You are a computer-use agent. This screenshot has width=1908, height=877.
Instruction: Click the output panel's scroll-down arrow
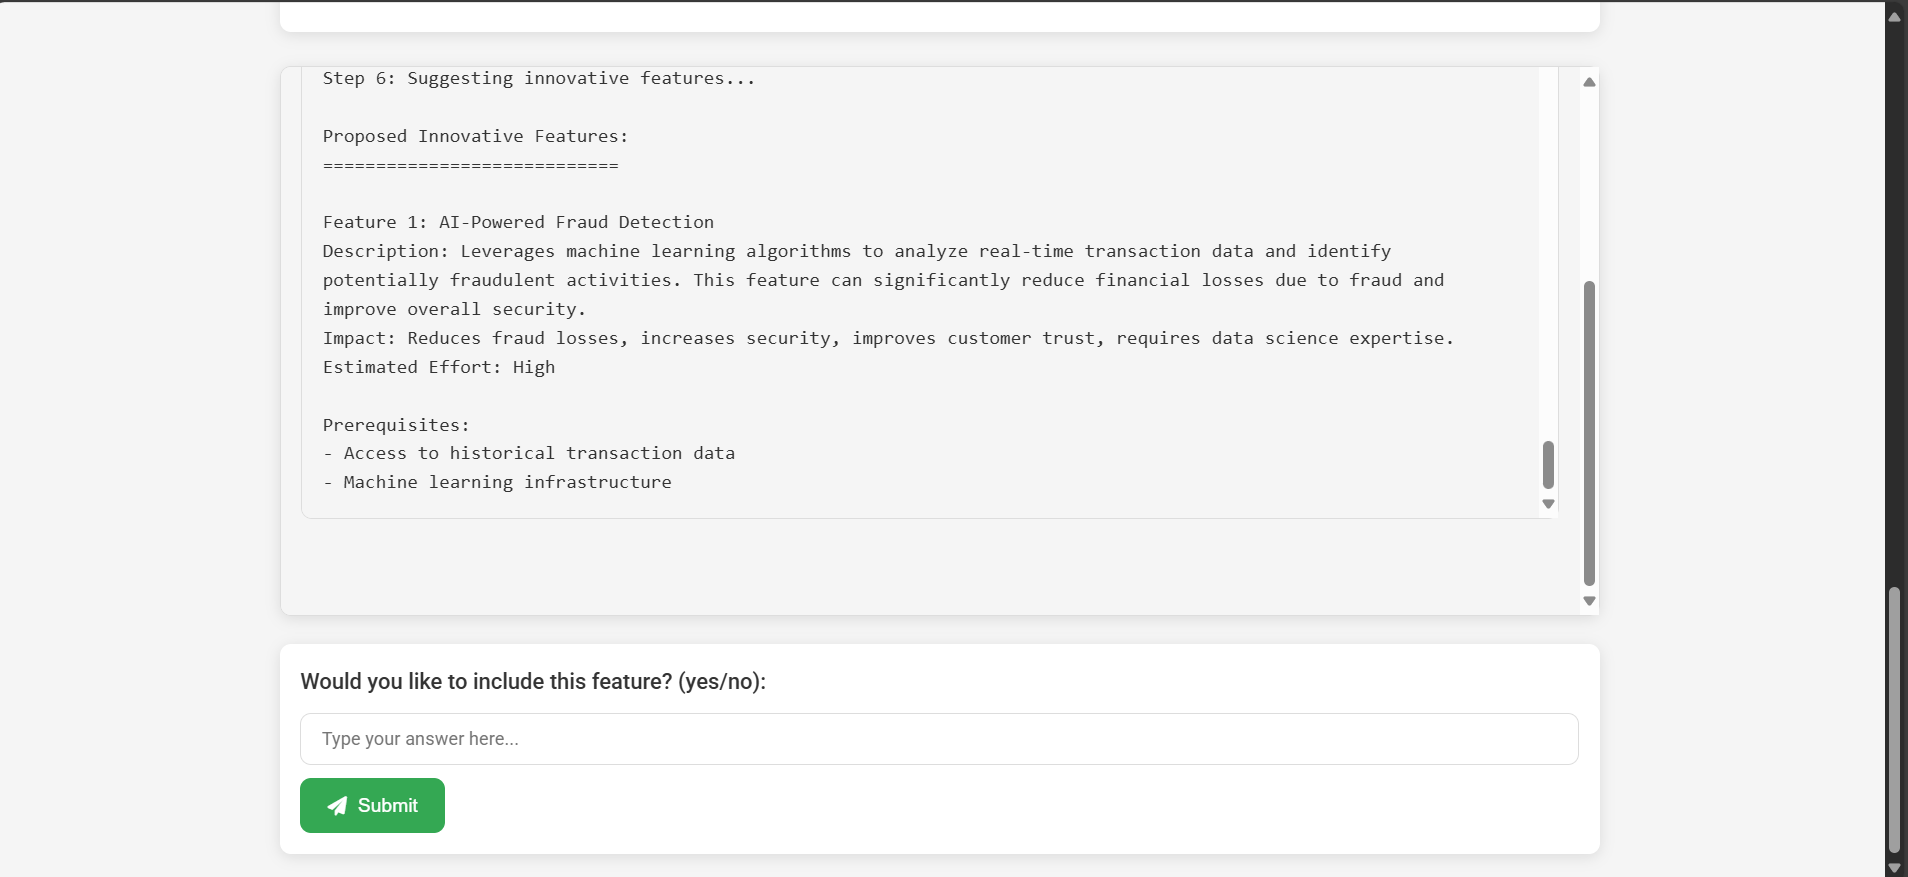1589,601
